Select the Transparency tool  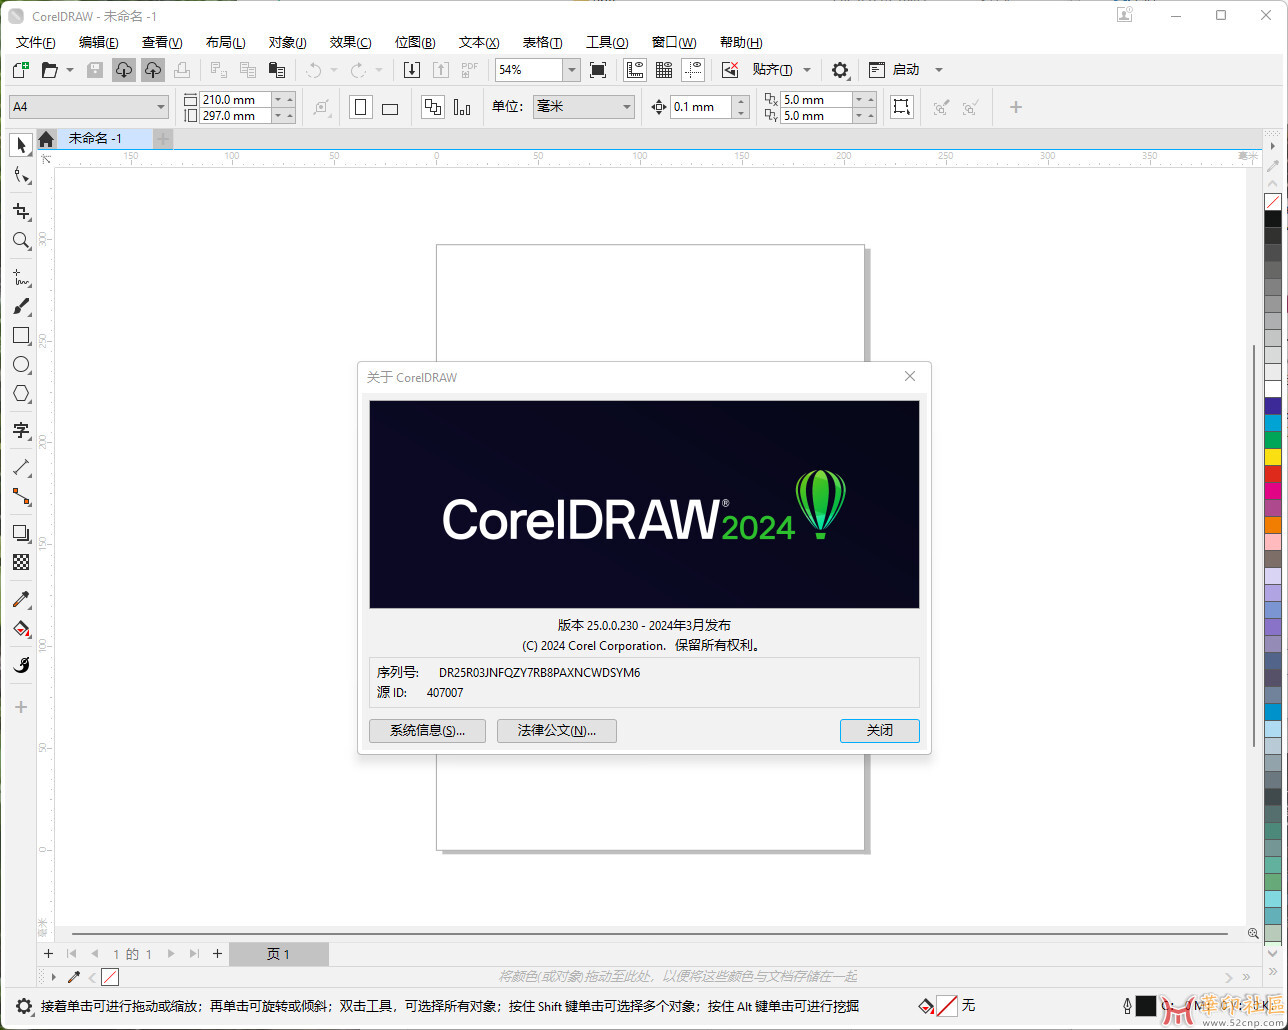(x=21, y=563)
